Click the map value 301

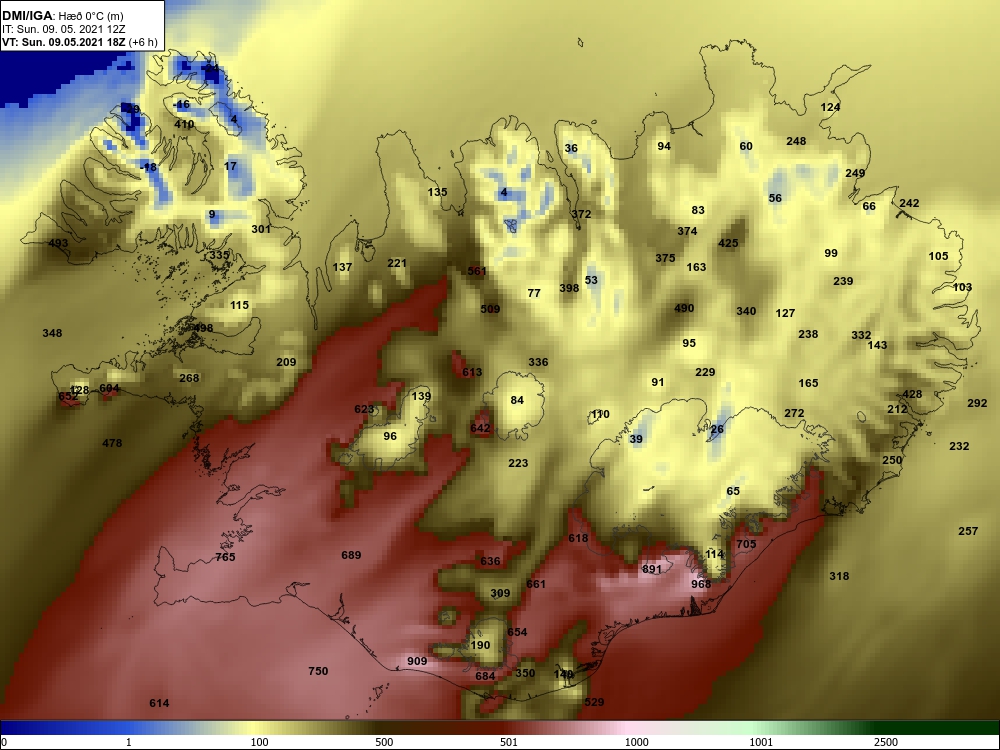[261, 228]
